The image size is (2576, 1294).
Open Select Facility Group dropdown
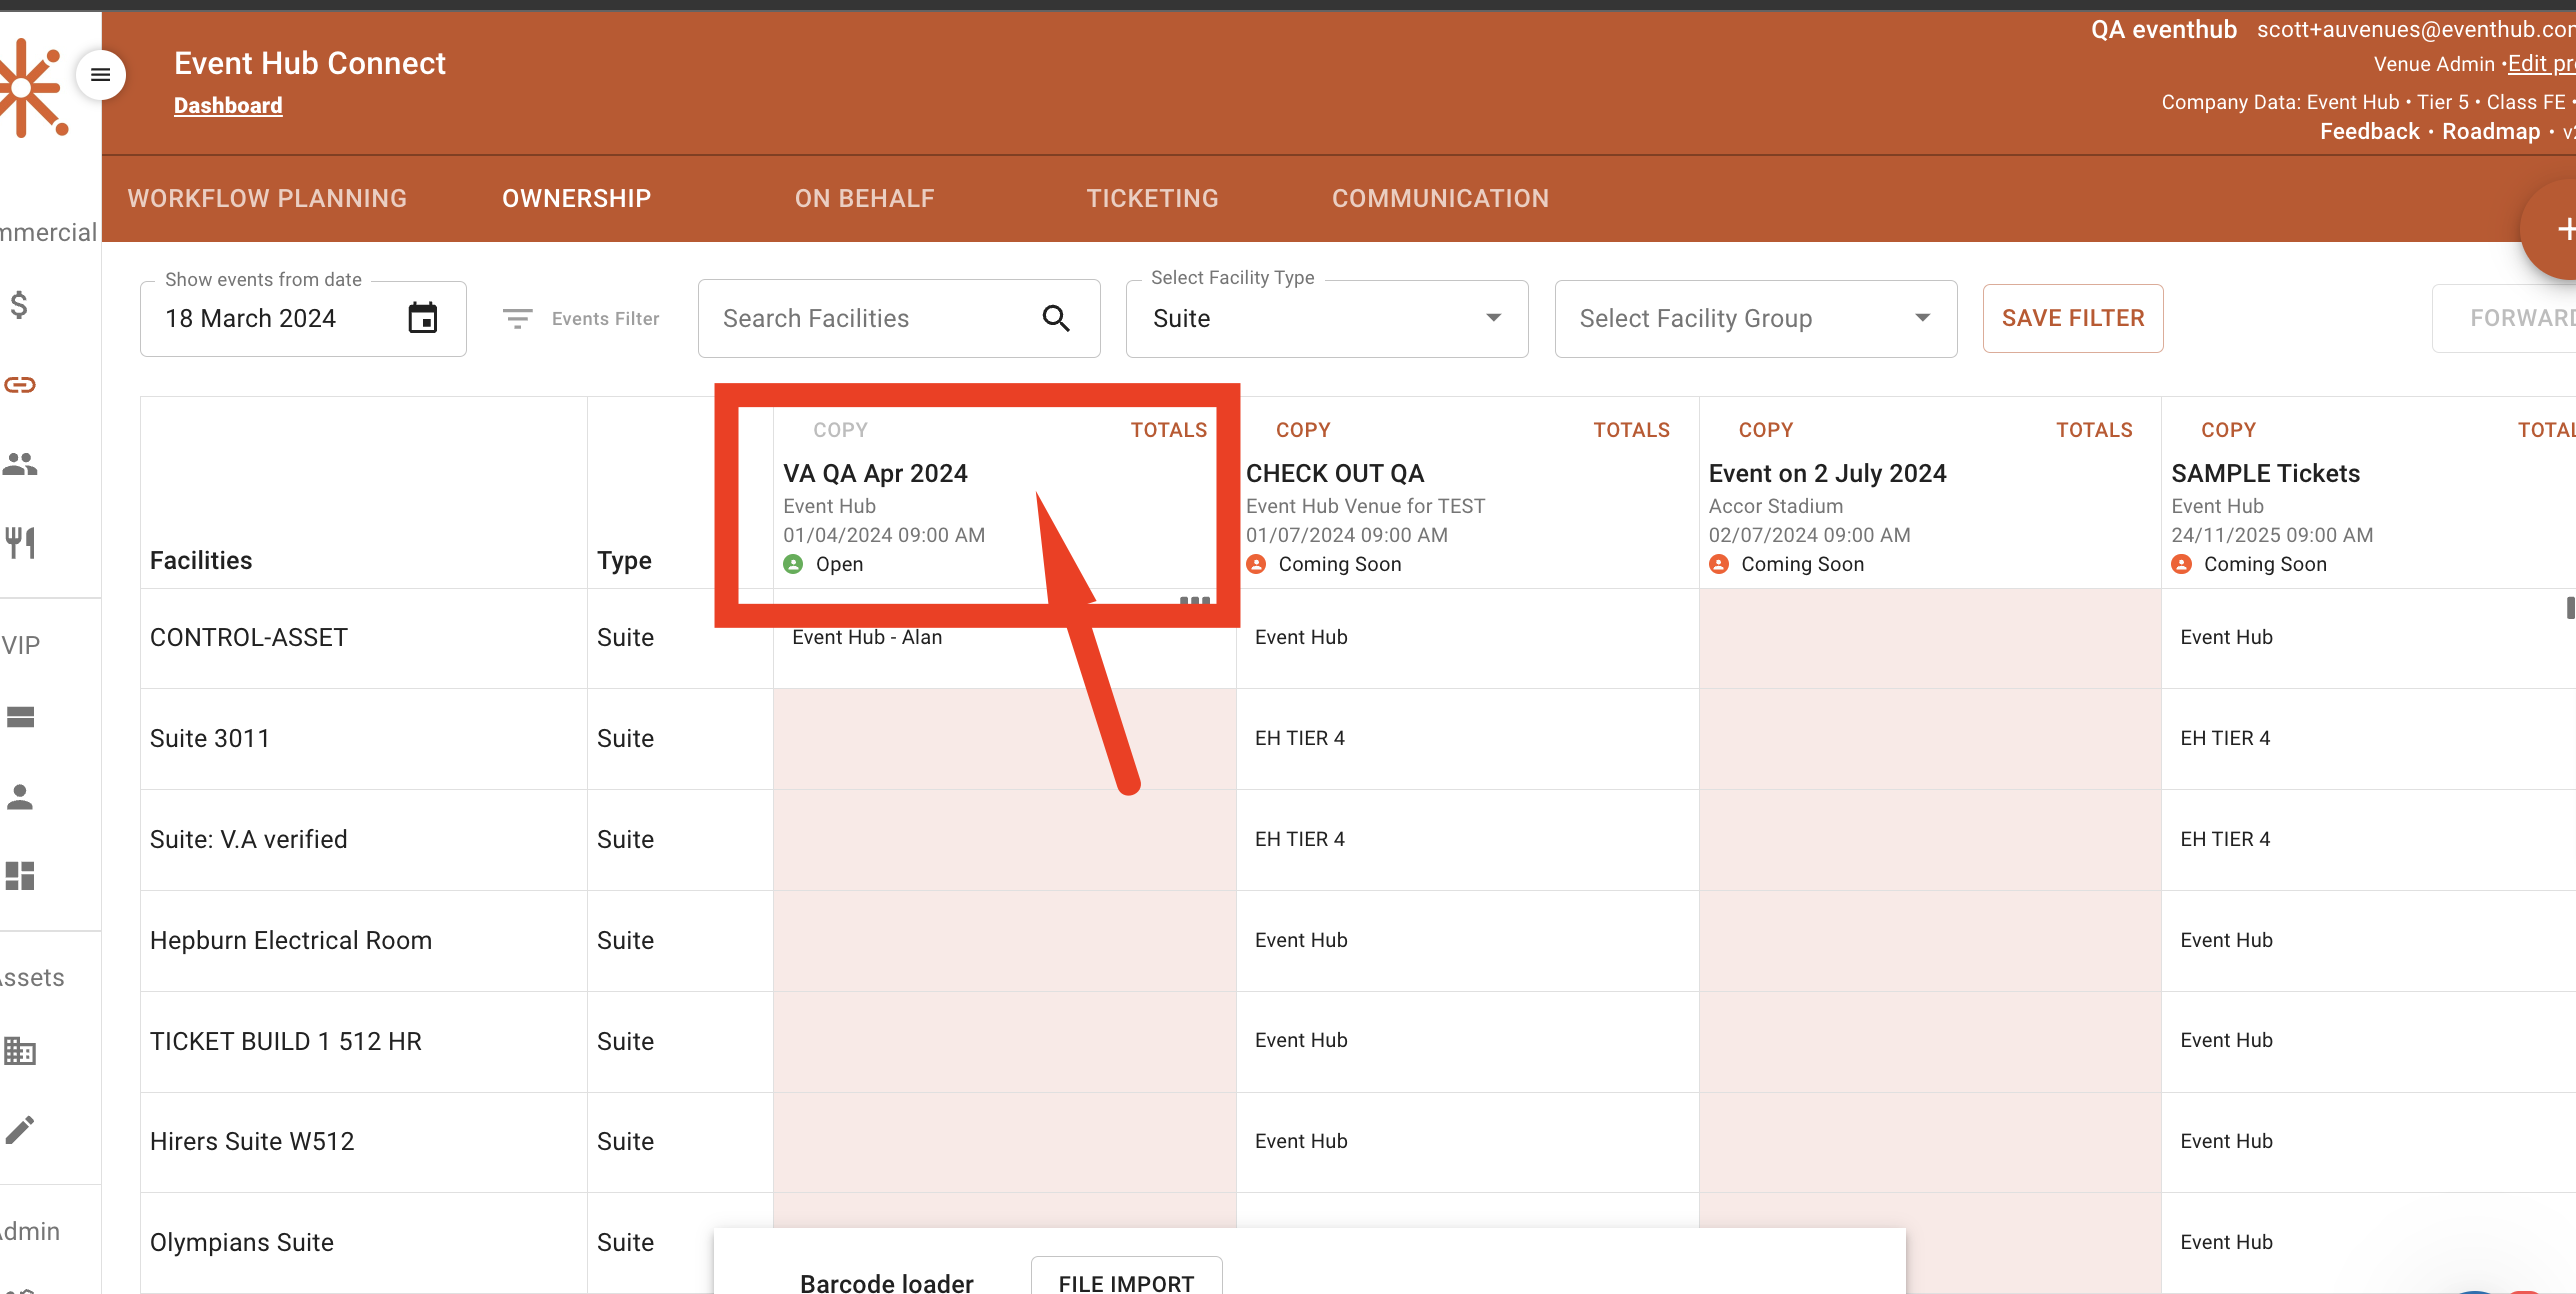pyautogui.click(x=1755, y=319)
